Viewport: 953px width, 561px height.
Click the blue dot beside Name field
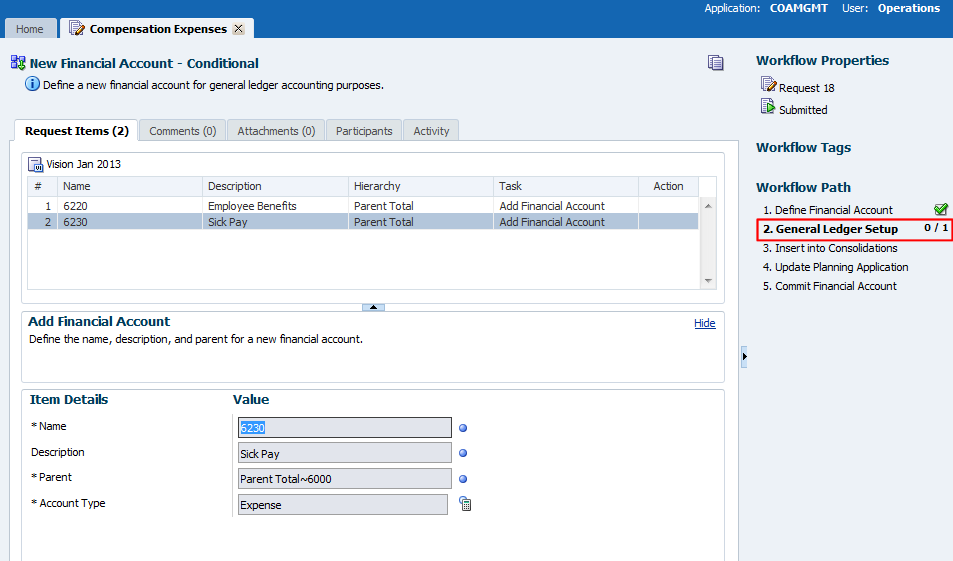coord(463,428)
